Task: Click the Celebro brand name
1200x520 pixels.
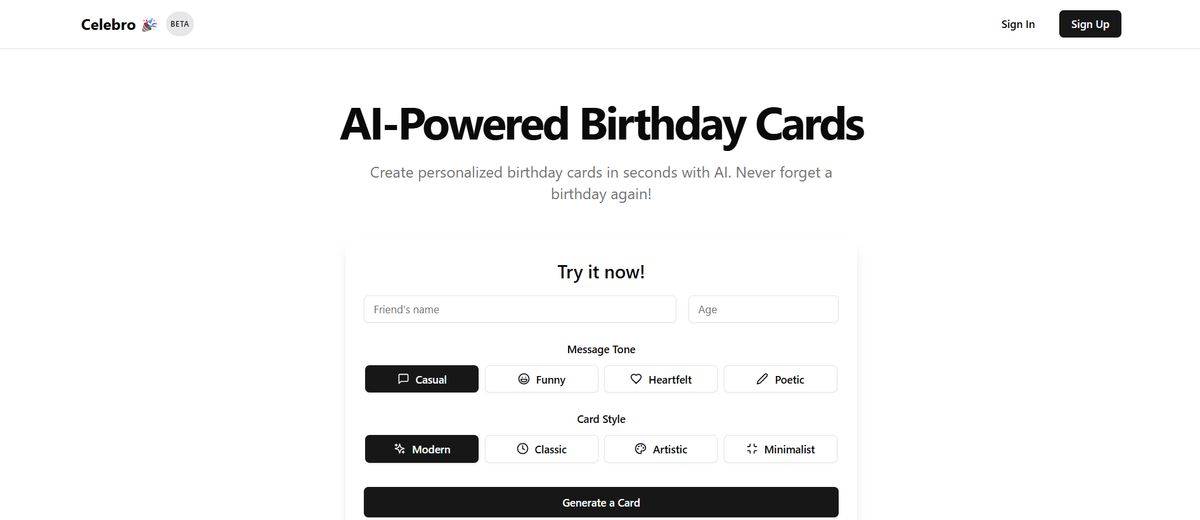Action: pos(108,25)
